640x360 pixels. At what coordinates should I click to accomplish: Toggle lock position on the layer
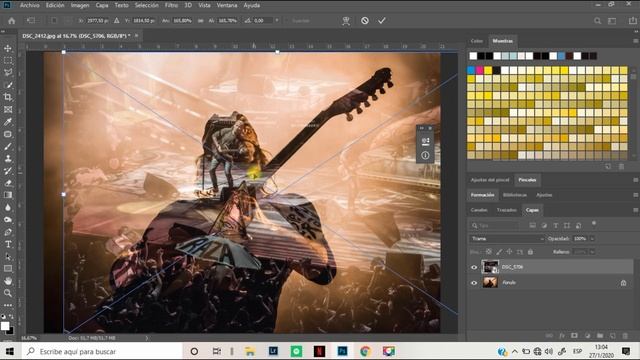pyautogui.click(x=509, y=252)
